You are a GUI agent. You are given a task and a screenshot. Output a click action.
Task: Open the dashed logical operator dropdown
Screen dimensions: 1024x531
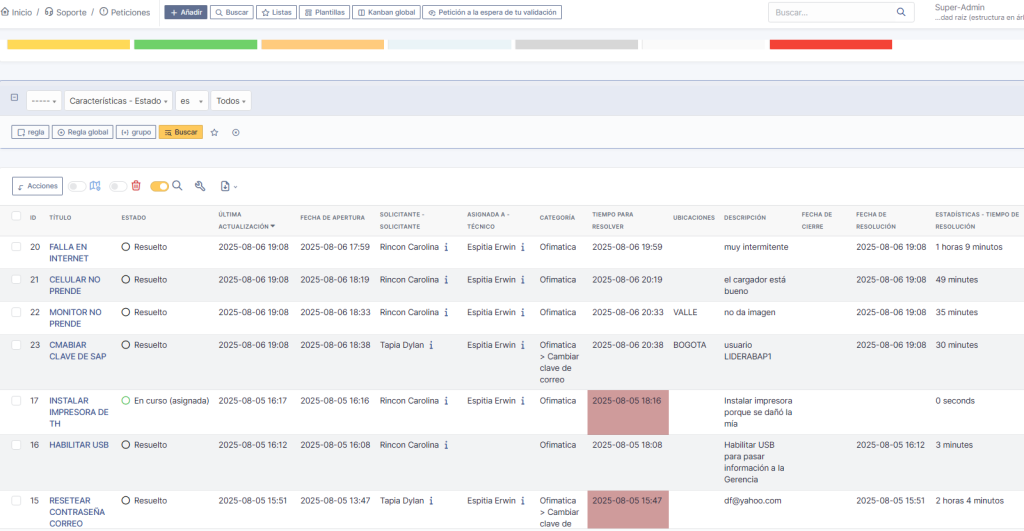click(44, 101)
